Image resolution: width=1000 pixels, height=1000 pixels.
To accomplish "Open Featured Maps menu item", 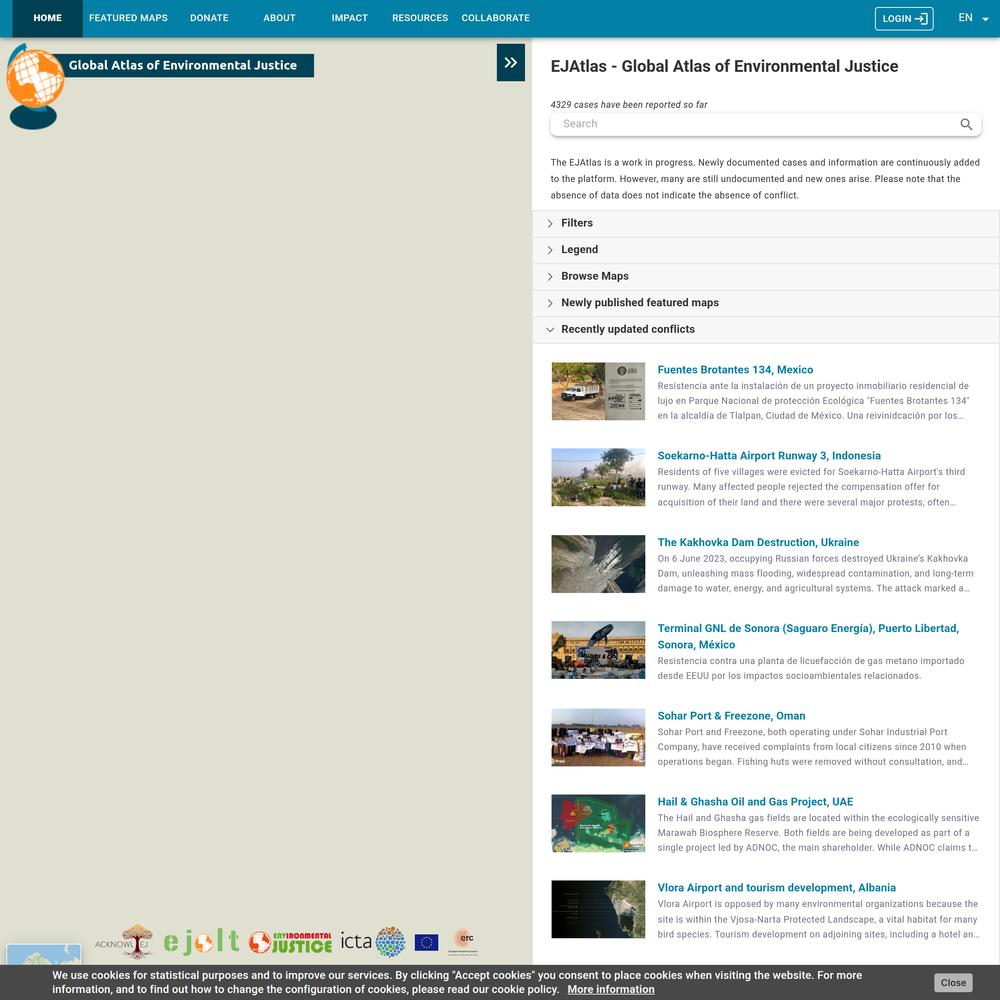I will (128, 18).
